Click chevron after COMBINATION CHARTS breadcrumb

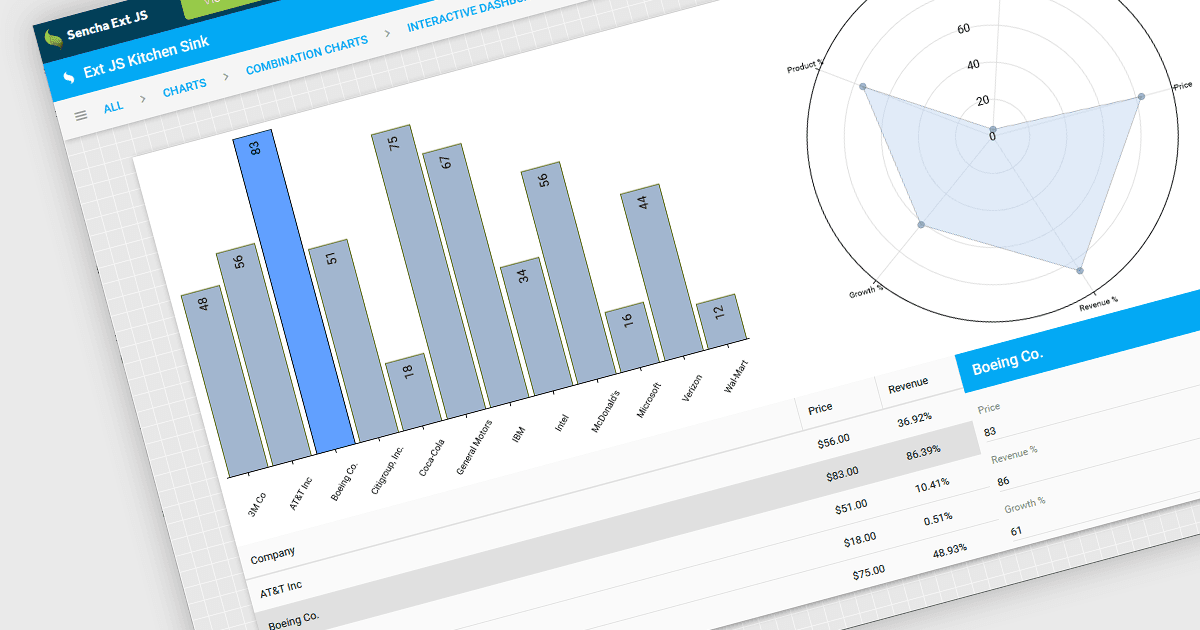pos(387,35)
